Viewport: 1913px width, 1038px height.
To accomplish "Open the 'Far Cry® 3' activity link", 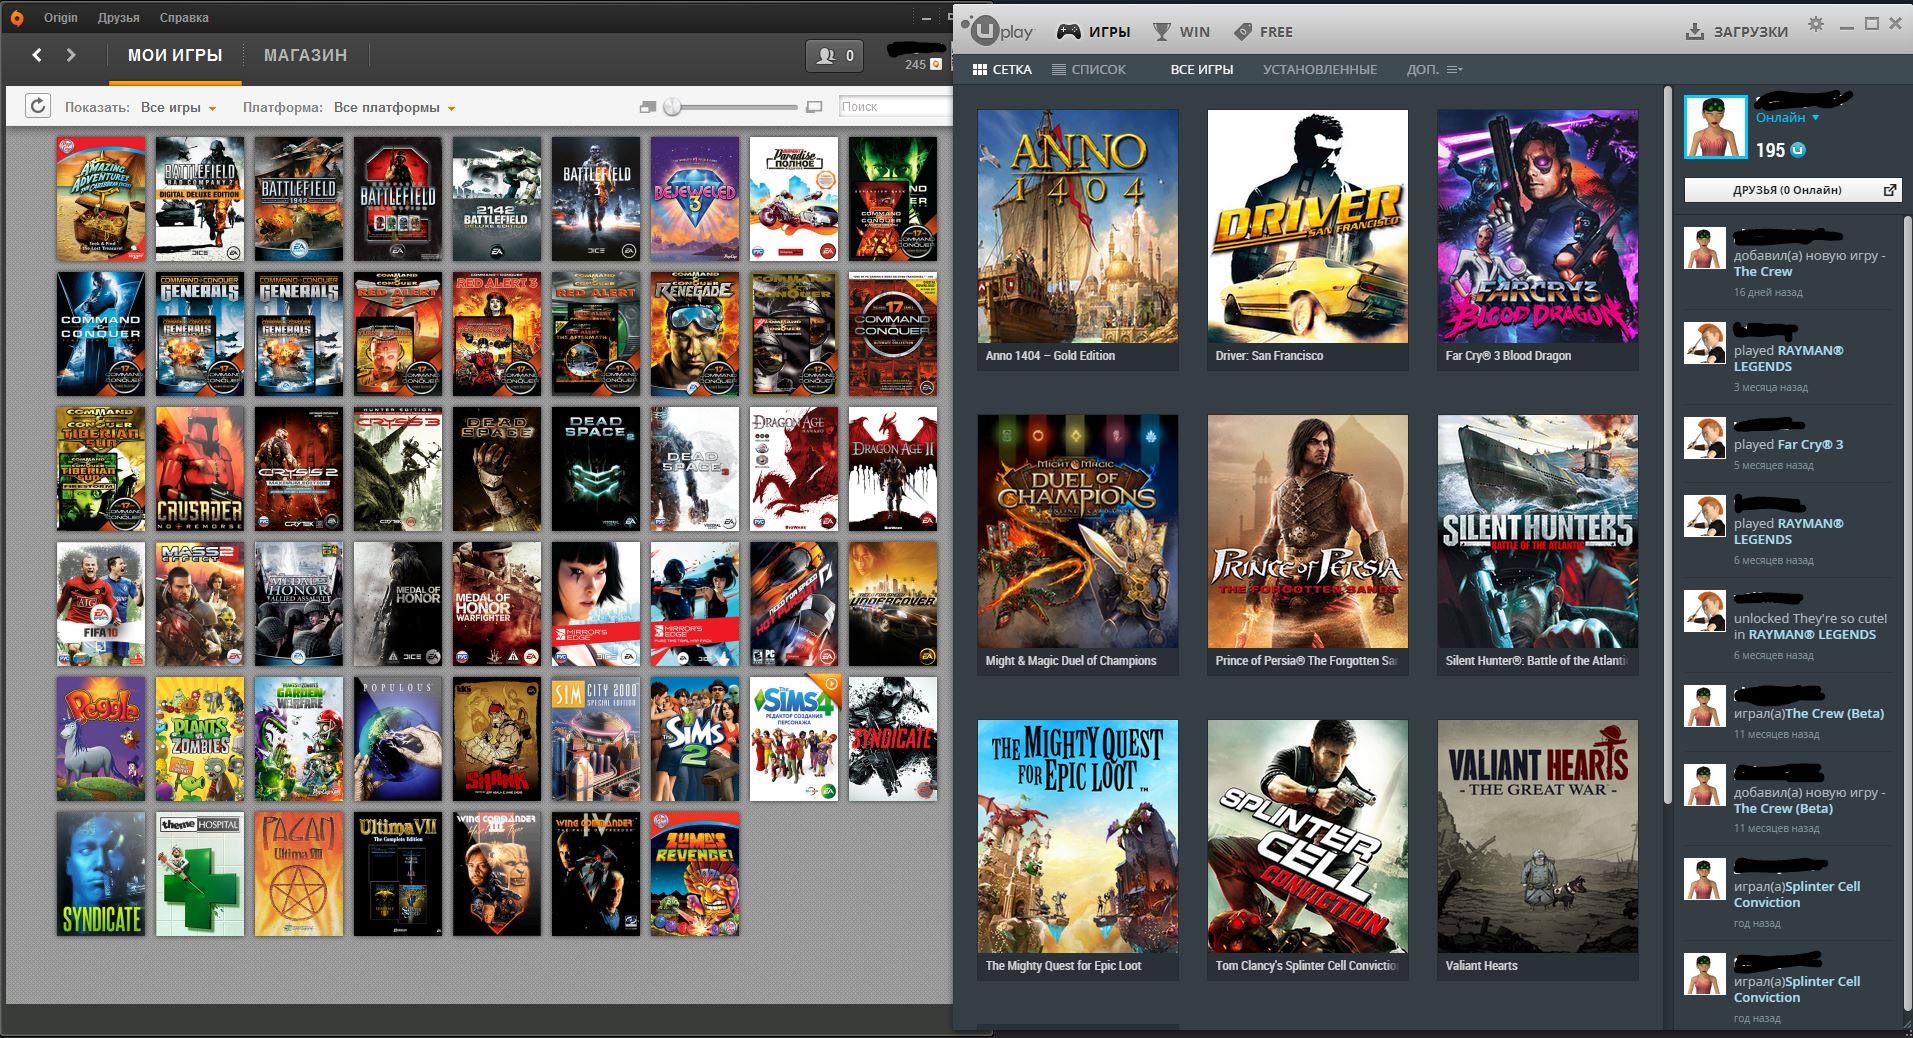I will click(1810, 445).
